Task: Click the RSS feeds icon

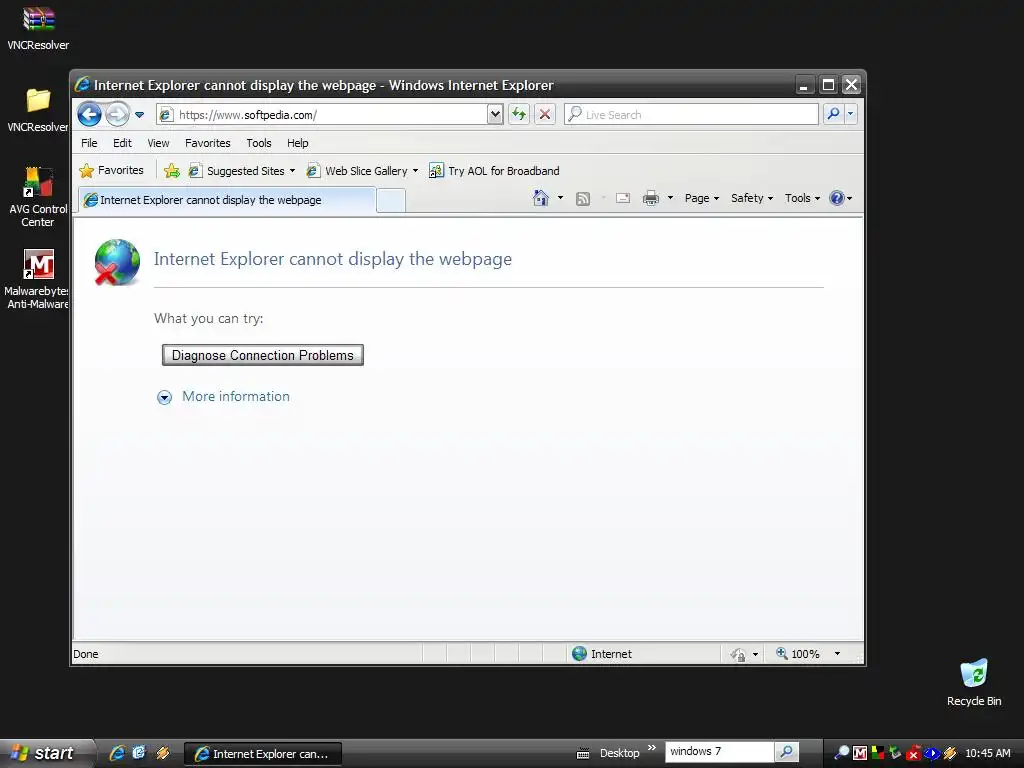Action: click(x=583, y=199)
